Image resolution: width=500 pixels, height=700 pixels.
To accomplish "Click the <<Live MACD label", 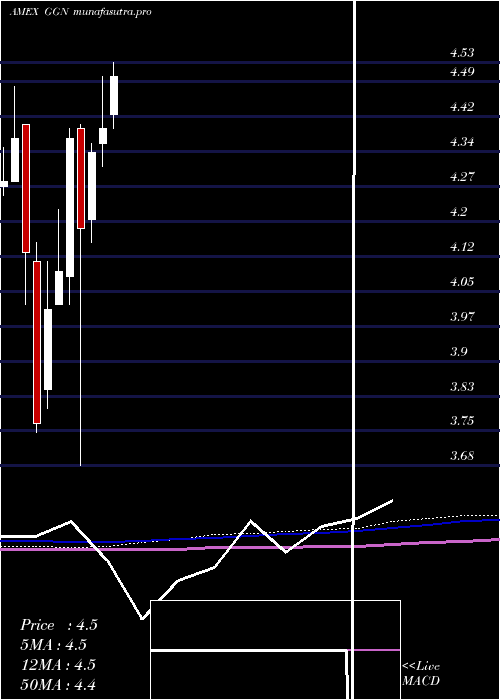I will click(x=421, y=674).
